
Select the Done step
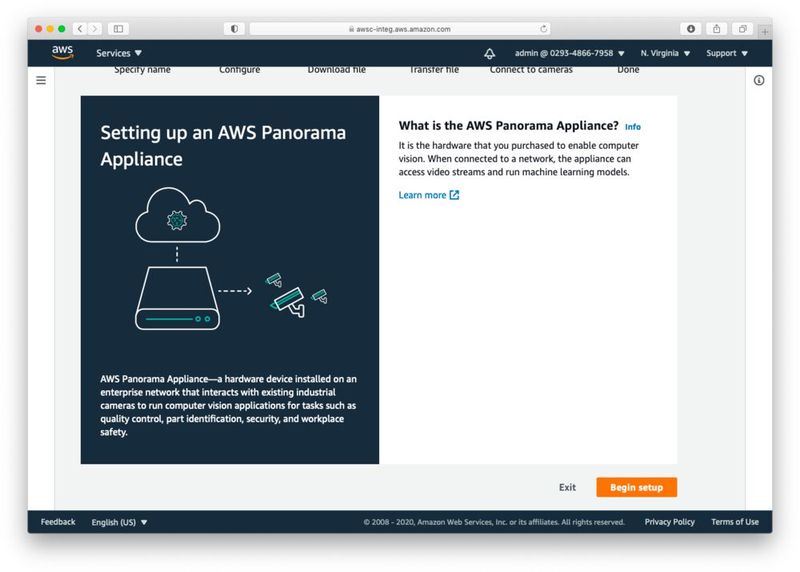tap(628, 69)
